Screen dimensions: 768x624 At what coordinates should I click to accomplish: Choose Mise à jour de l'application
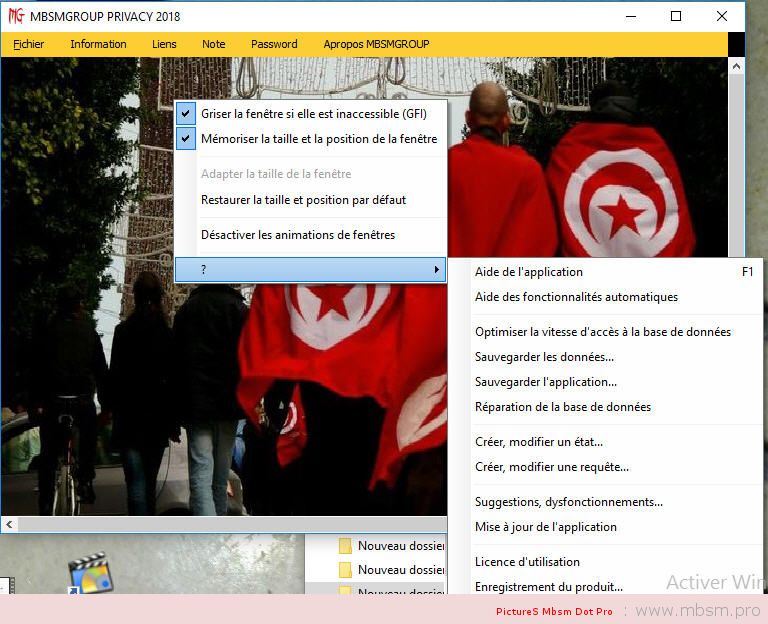click(546, 527)
